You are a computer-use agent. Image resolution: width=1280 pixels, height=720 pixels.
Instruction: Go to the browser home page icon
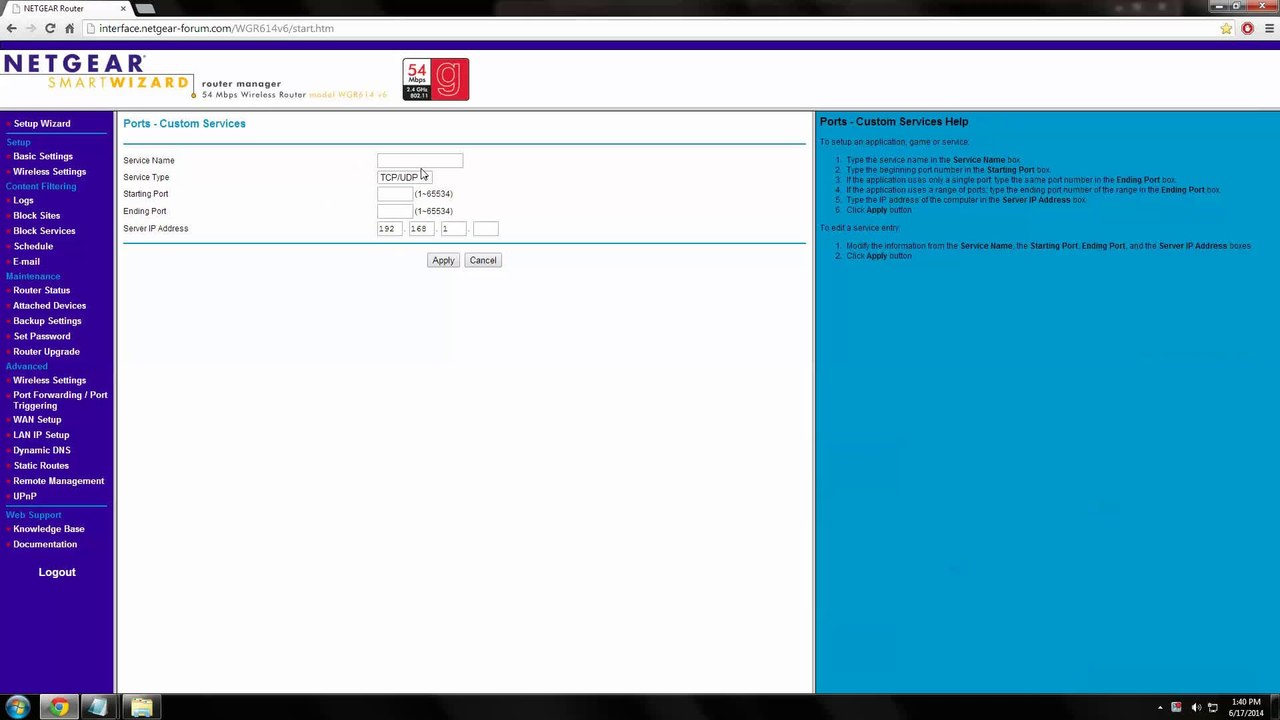click(x=69, y=28)
